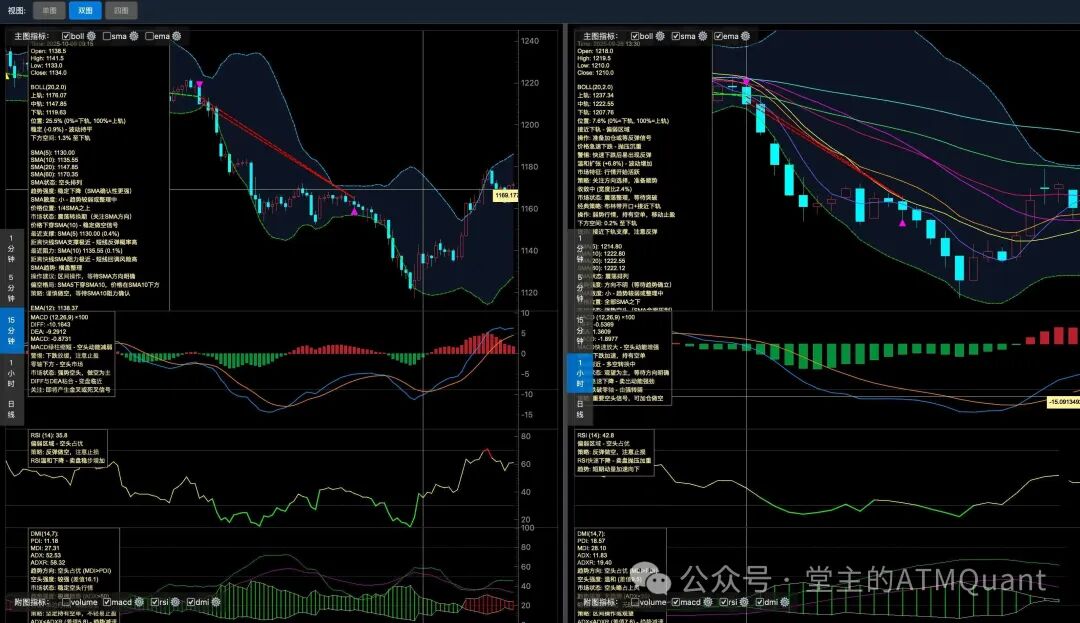Viewport: 1080px width, 623px height.
Task: Toggle boll checkbox in left chart
Action: 66,36
